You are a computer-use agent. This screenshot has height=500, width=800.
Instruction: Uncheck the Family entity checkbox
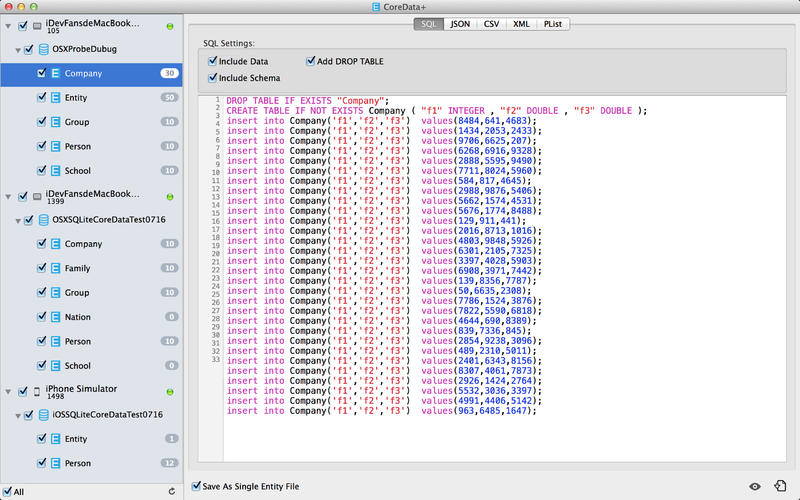tap(41, 268)
